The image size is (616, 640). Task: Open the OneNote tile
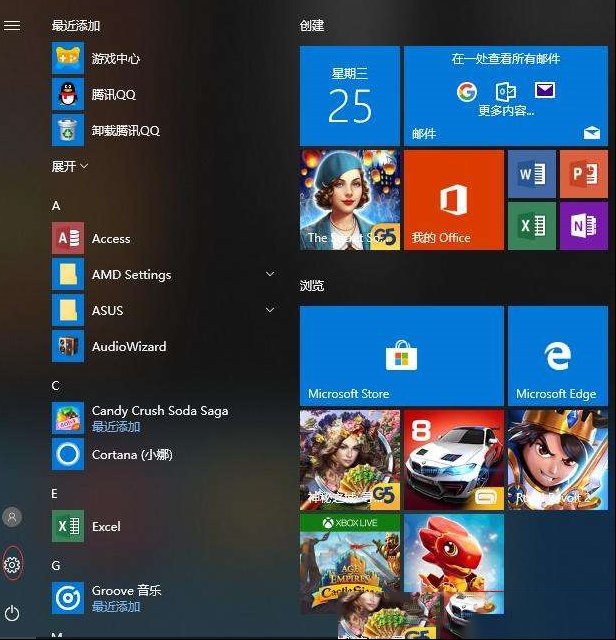click(x=584, y=226)
